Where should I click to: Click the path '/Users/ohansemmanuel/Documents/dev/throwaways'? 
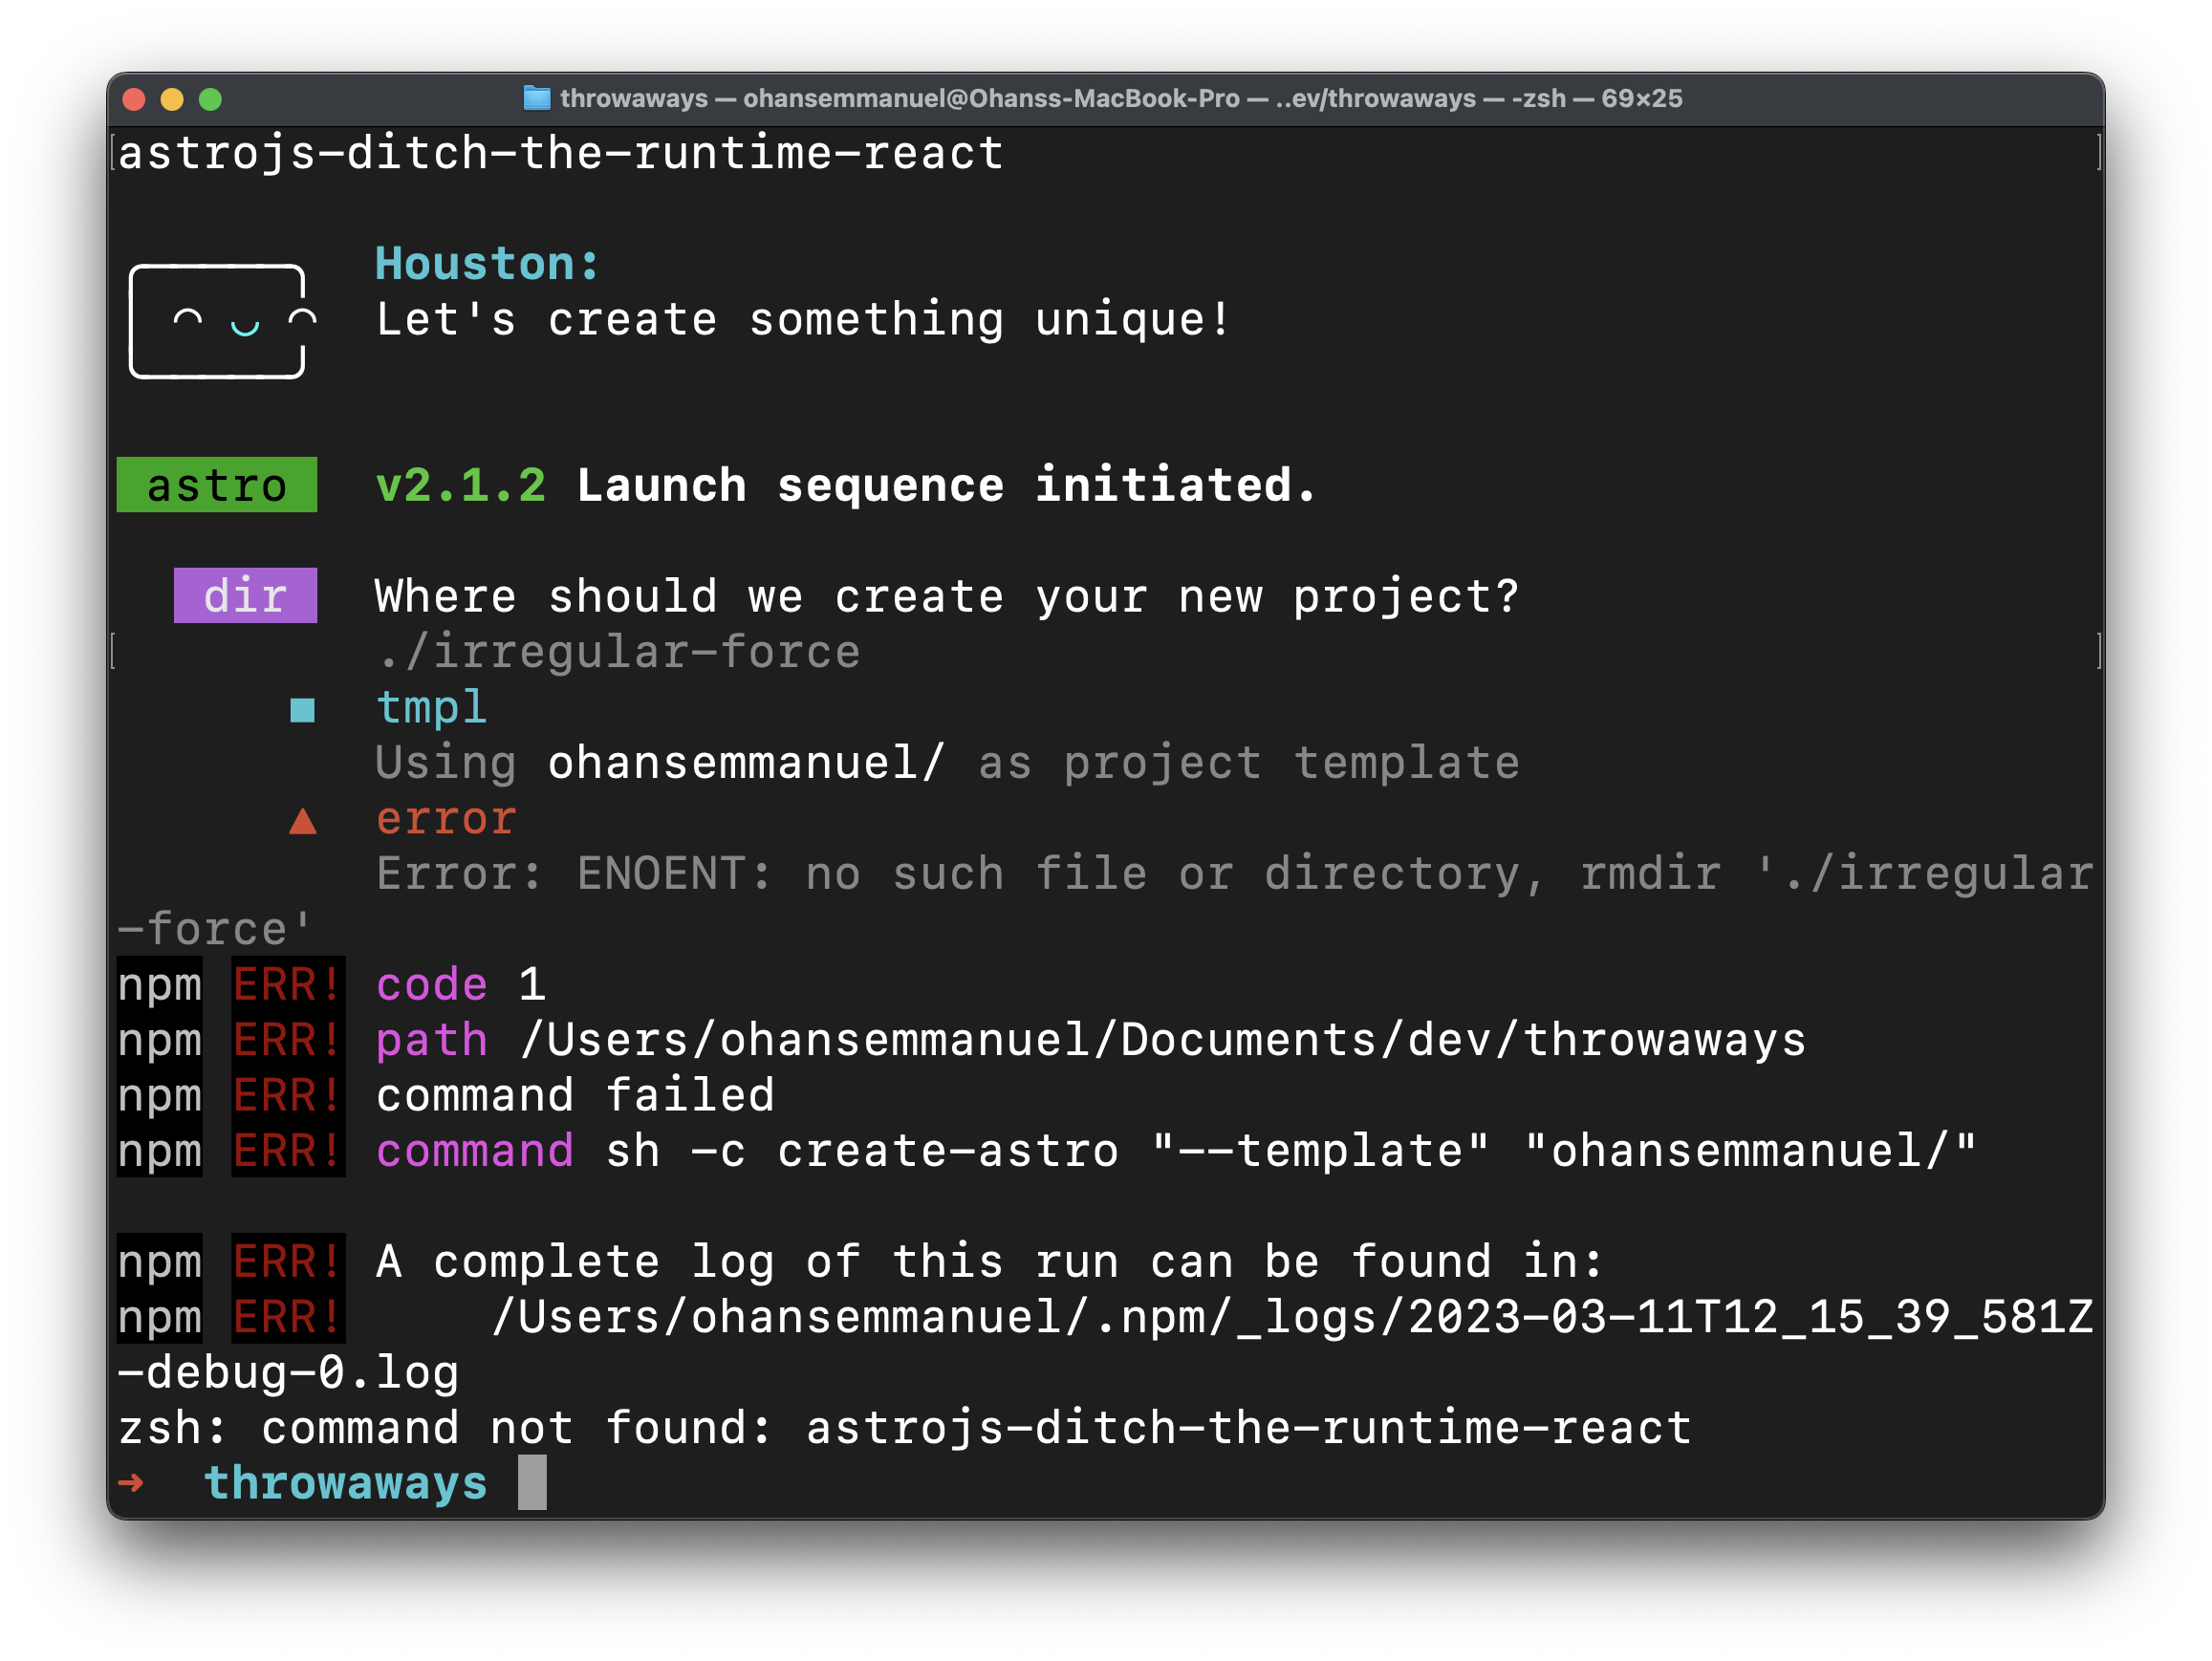[x=1163, y=1040]
